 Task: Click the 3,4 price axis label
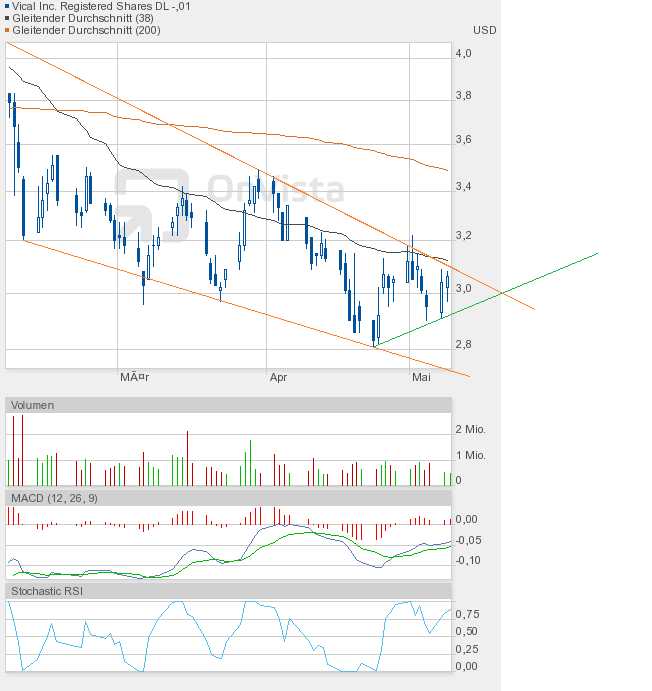(463, 186)
